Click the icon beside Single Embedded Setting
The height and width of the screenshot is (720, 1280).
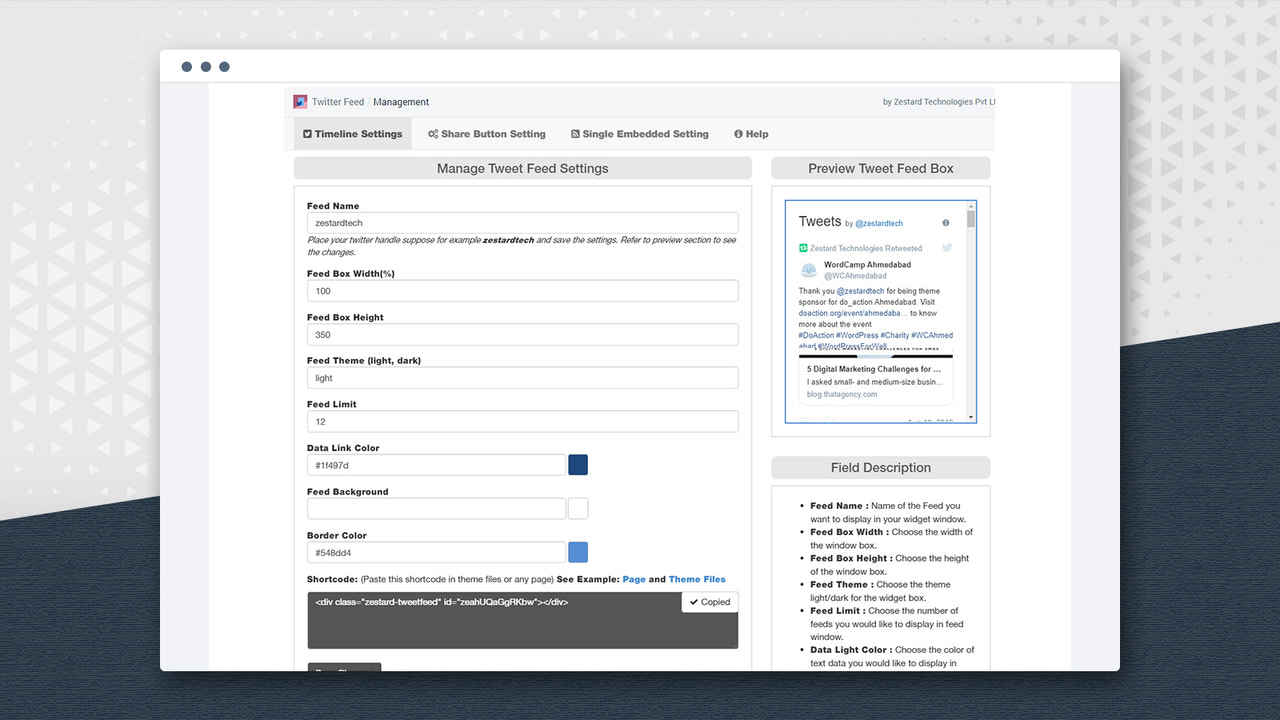tap(575, 133)
